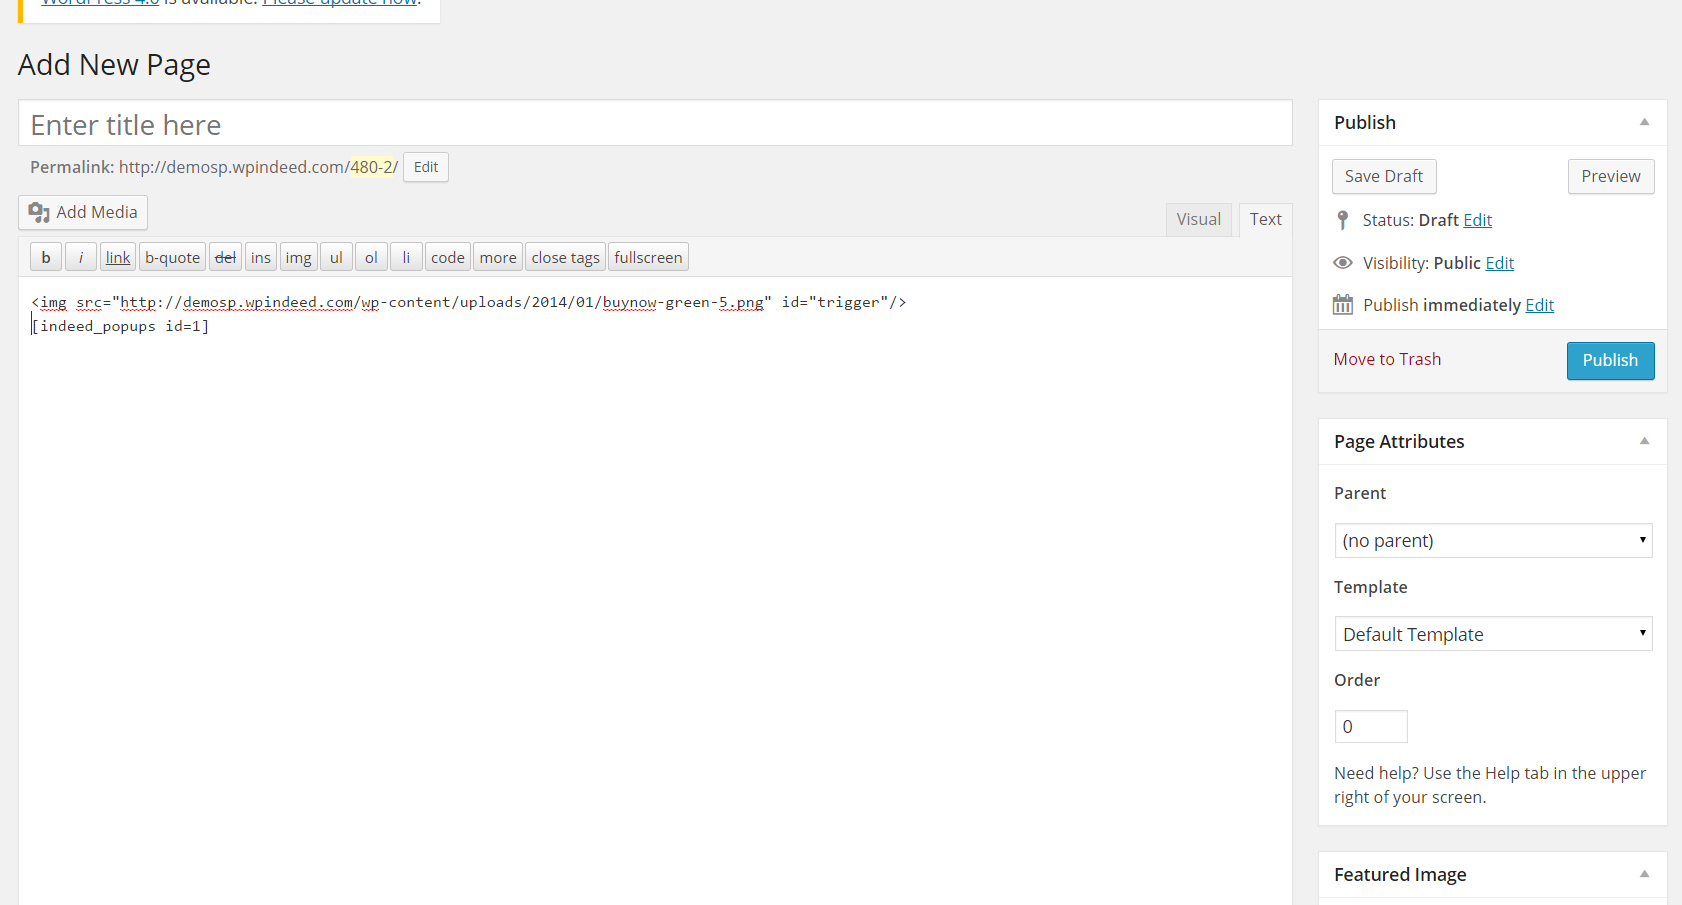Open the Template dropdown
Image resolution: width=1682 pixels, height=905 pixels.
tap(1493, 634)
